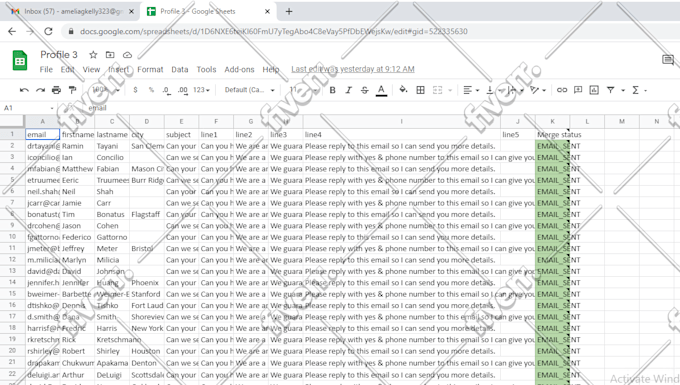Click the browser address bar URL
The width and height of the screenshot is (680, 385).
[x=274, y=31]
